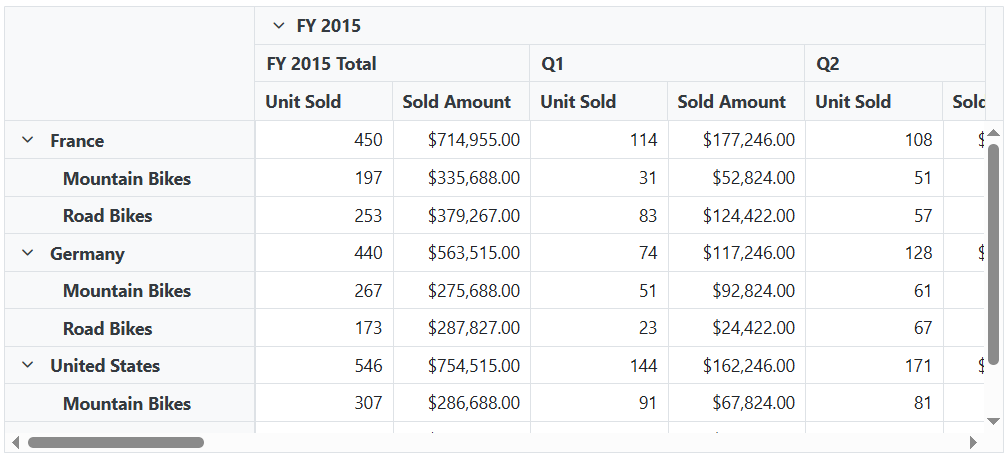Viewport: 1007px width, 457px height.
Task: Click Unit Sold header under FY 2015 Total
Action: 303,102
